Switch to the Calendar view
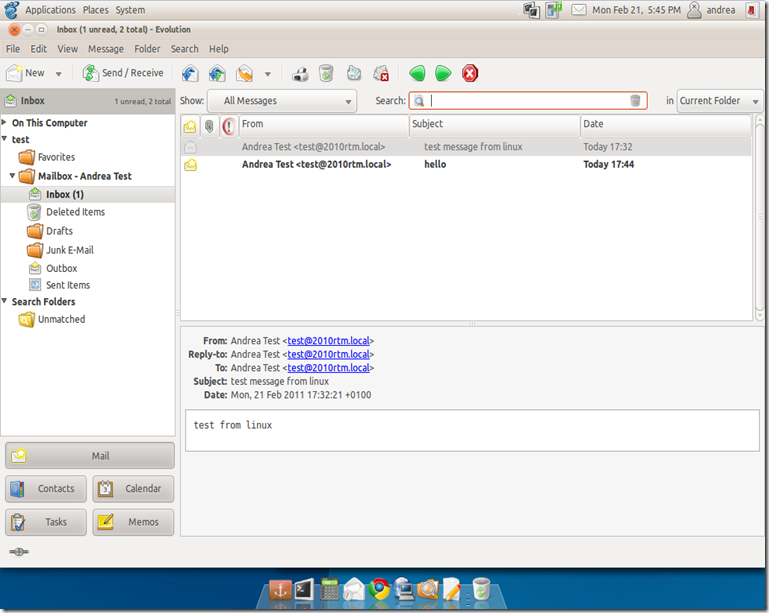This screenshot has height=613, width=769. click(x=133, y=489)
